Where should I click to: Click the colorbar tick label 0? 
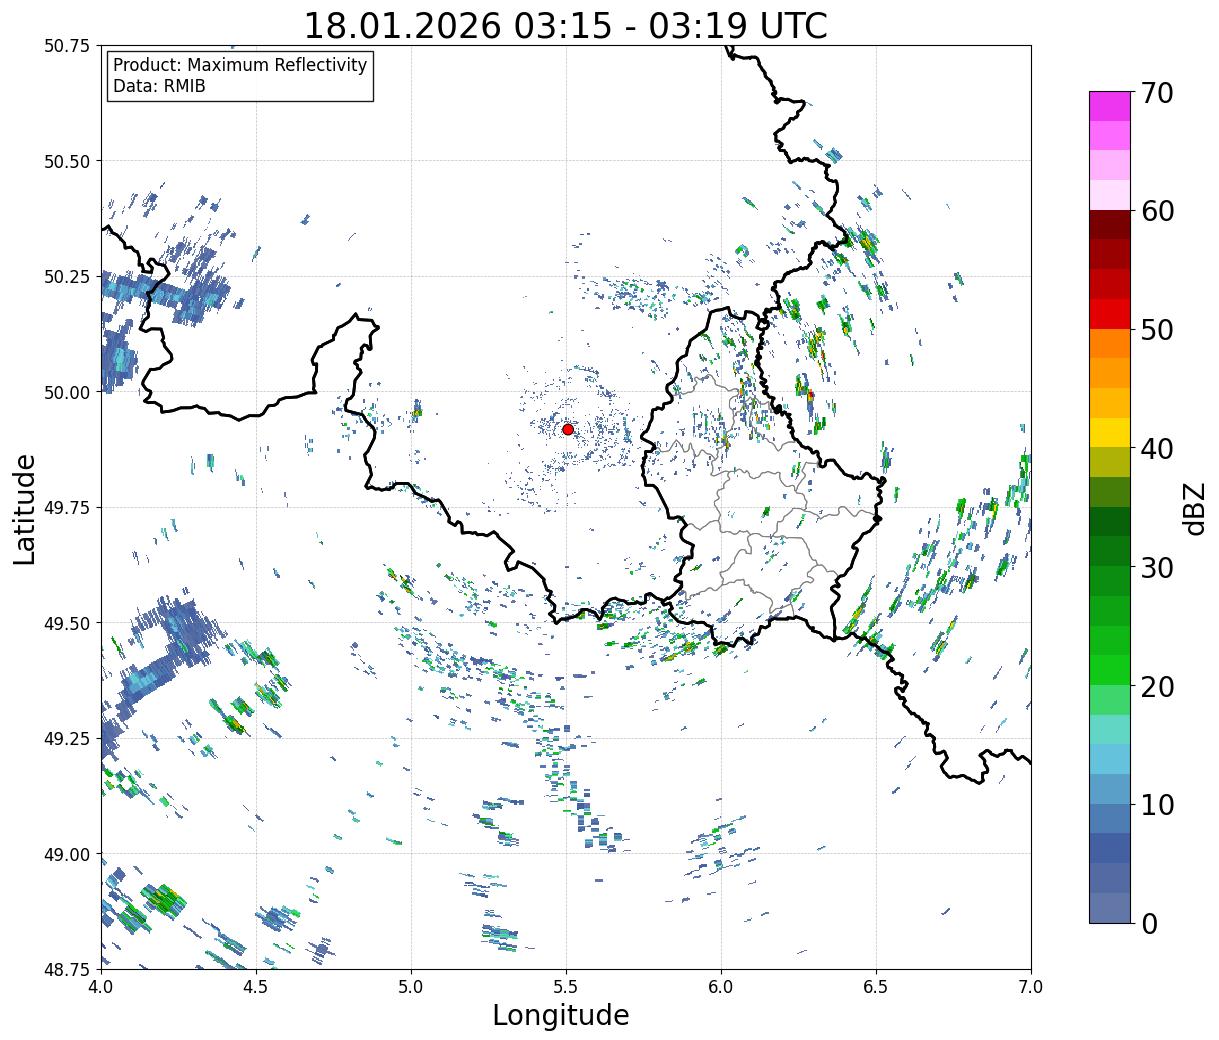[1149, 923]
